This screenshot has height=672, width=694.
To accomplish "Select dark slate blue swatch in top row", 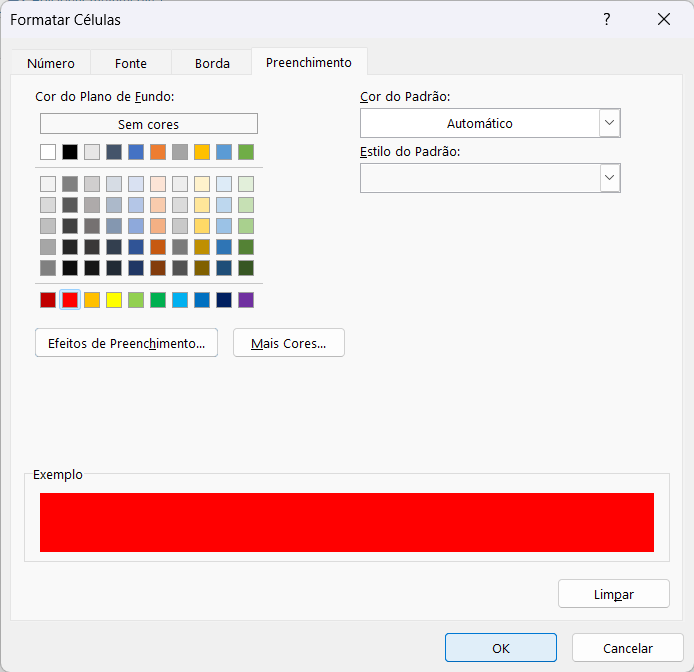I will (114, 152).
